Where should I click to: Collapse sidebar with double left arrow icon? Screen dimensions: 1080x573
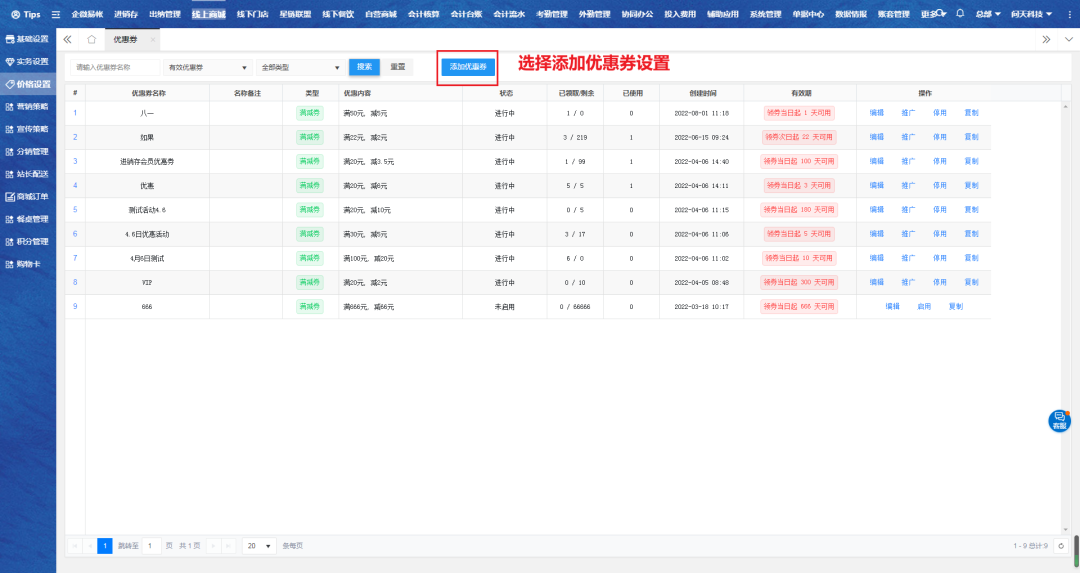click(67, 39)
